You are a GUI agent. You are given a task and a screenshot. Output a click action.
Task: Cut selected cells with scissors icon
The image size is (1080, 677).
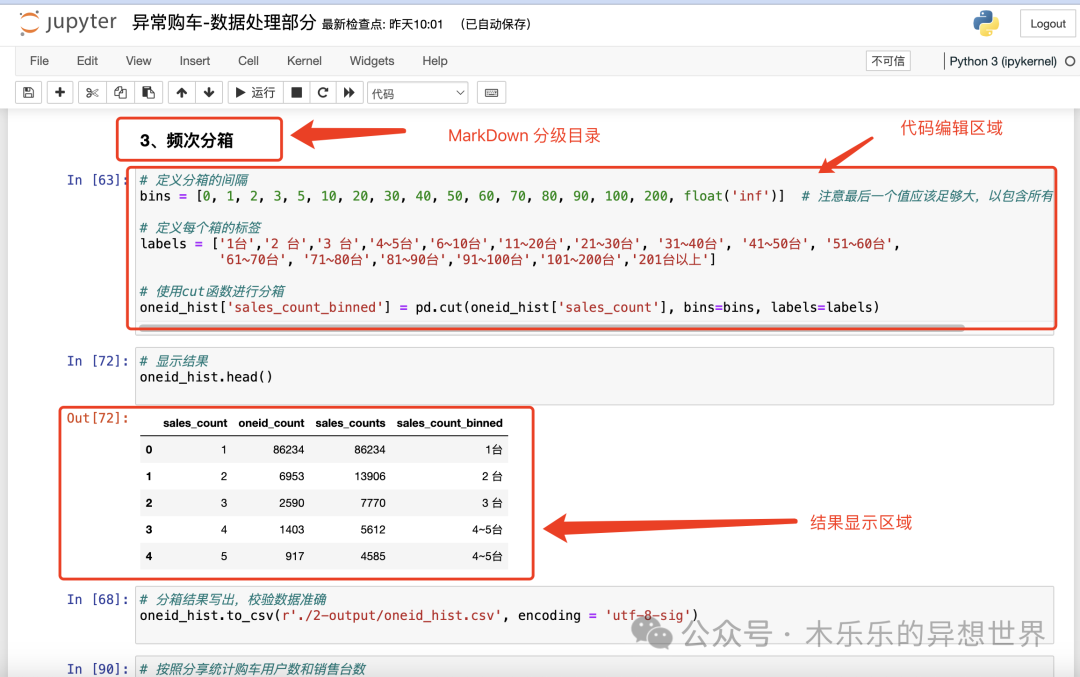tap(92, 92)
